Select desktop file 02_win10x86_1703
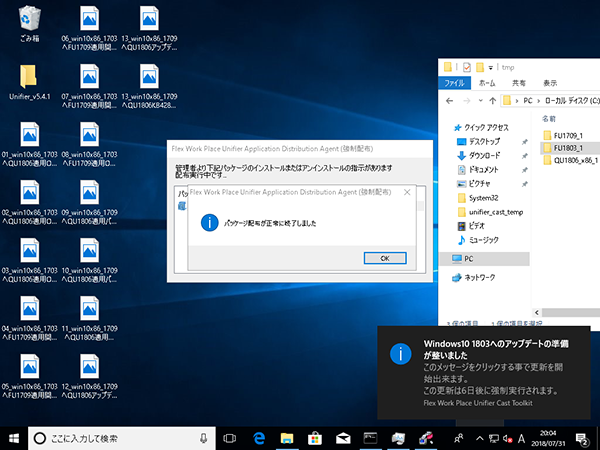The width and height of the screenshot is (600, 450). [x=29, y=203]
